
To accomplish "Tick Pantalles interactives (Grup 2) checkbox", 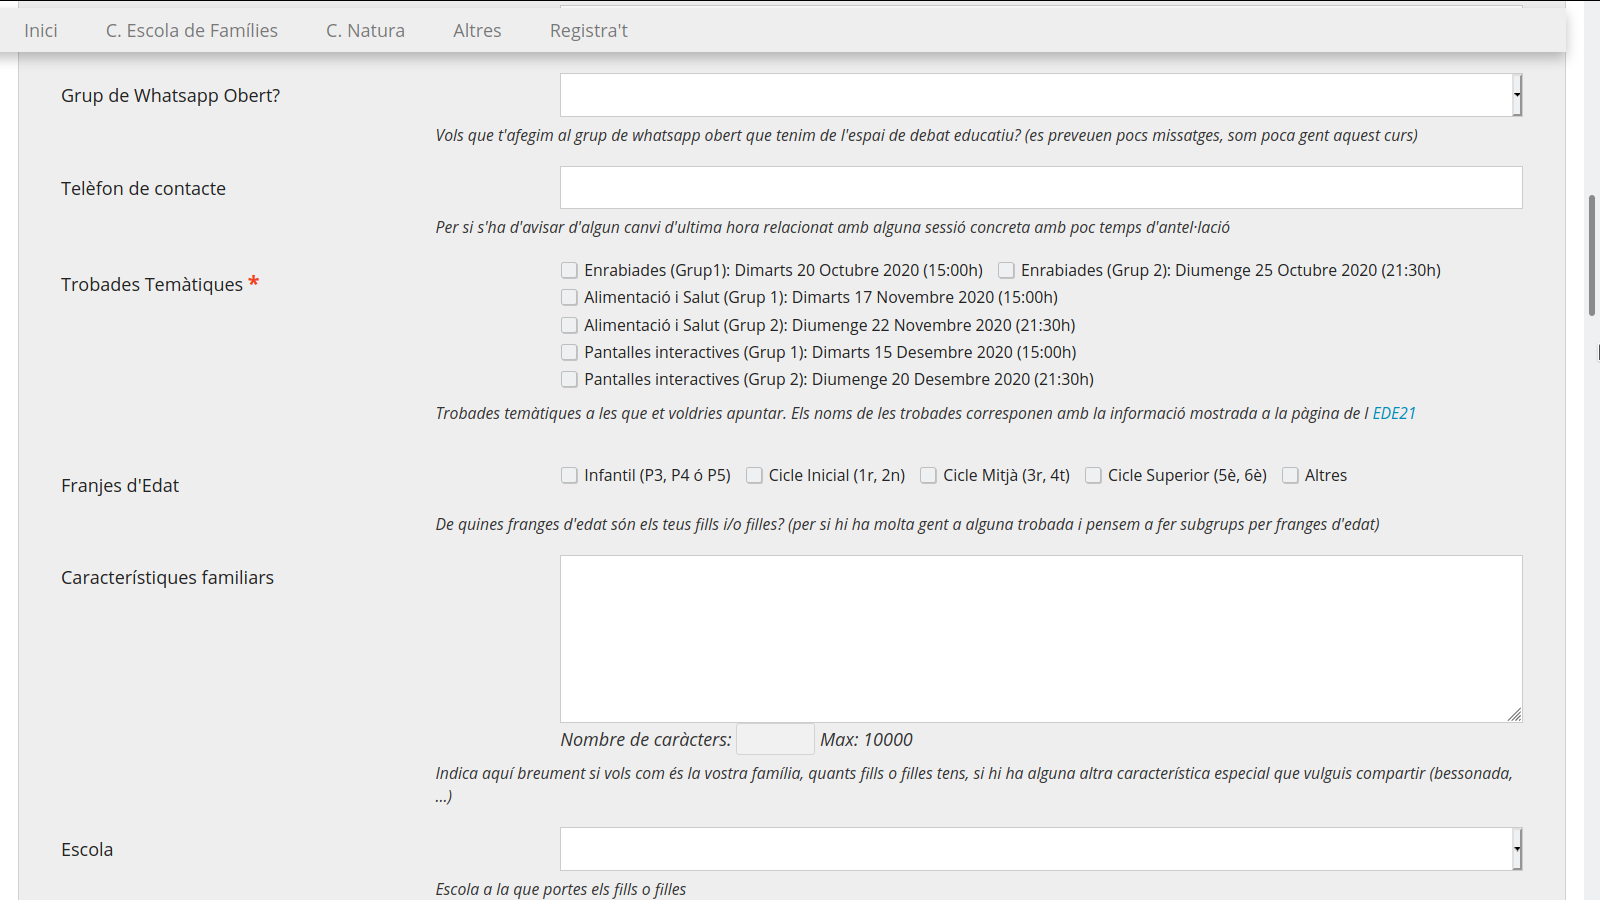I will click(569, 379).
